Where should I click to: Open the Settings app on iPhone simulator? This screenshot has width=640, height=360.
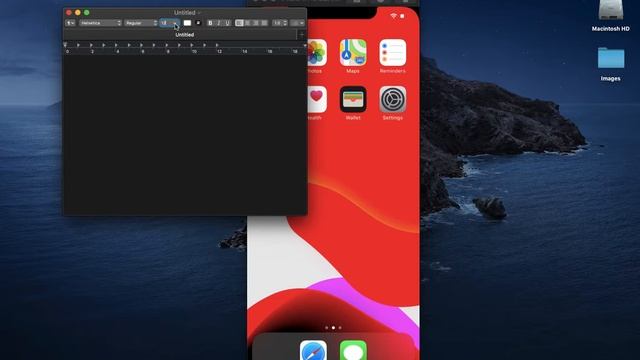point(393,99)
